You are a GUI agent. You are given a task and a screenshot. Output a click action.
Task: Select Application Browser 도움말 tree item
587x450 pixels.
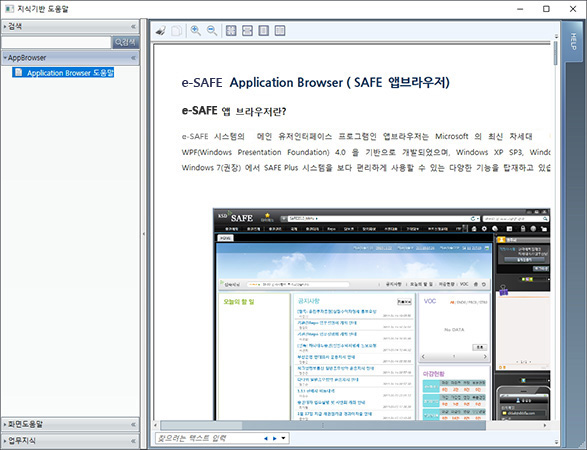tap(63, 73)
